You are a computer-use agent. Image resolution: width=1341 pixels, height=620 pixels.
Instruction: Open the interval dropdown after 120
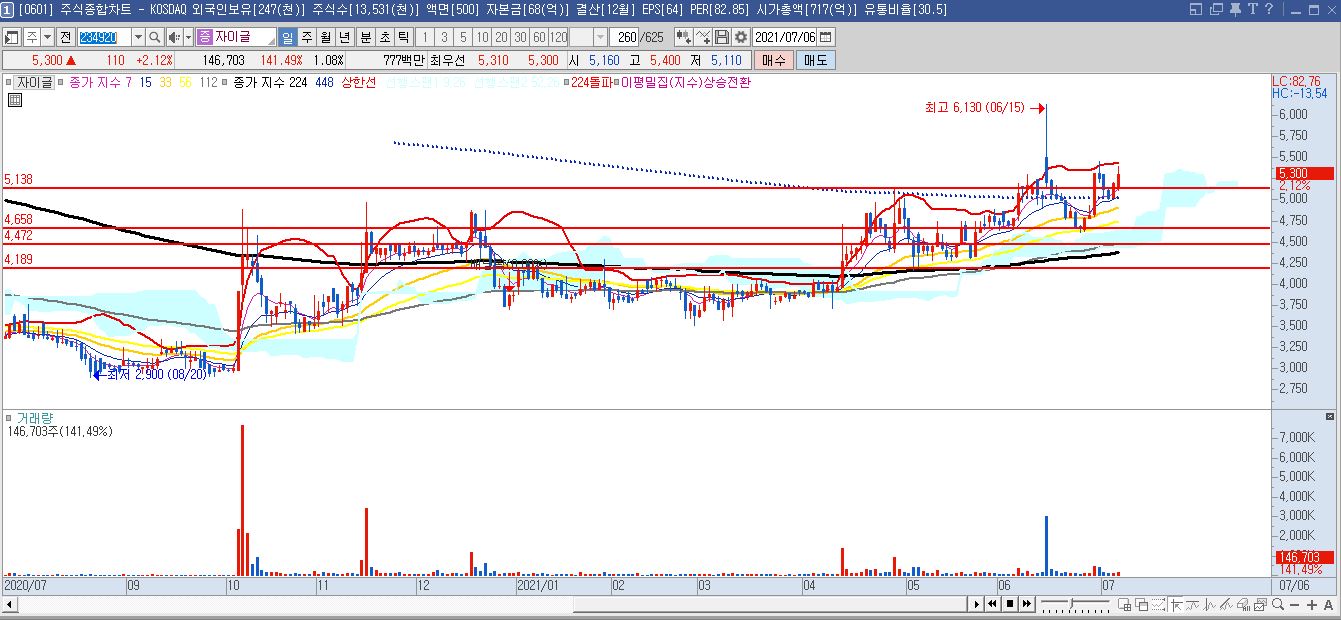(600, 37)
